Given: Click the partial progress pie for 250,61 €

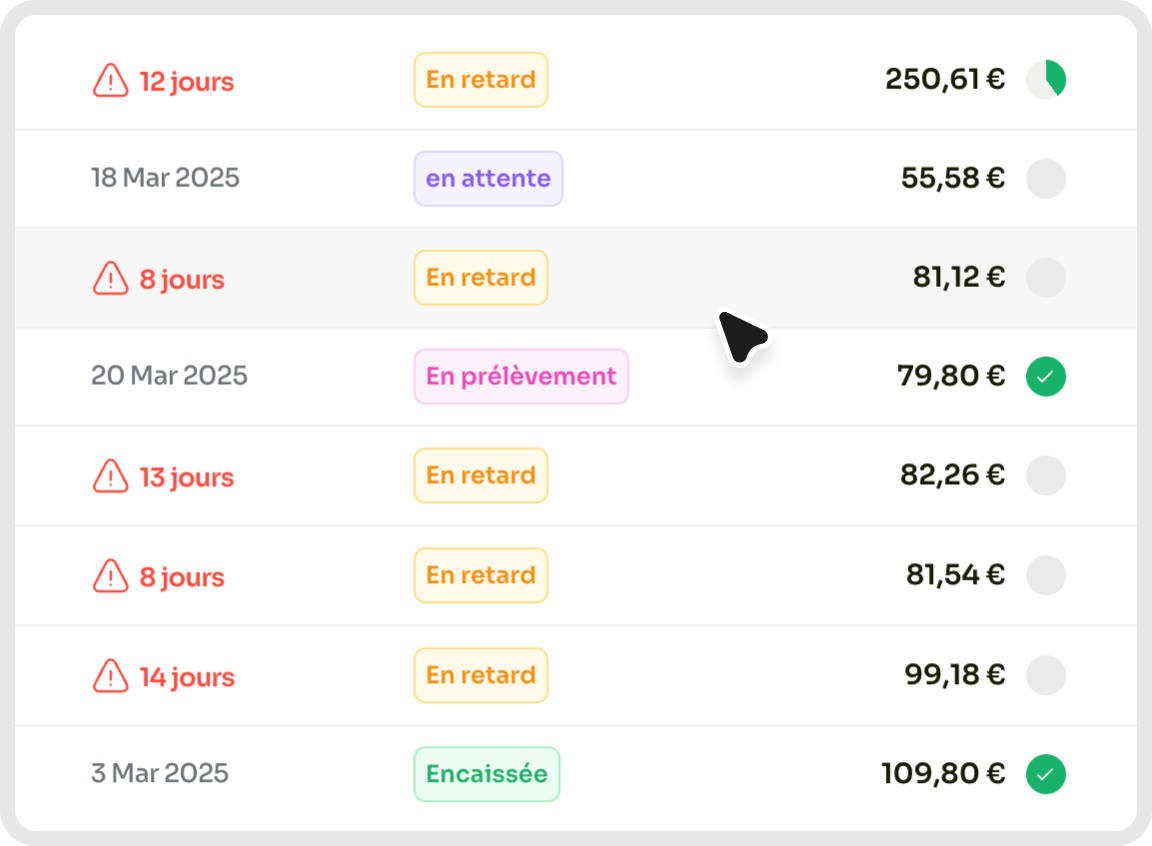Looking at the screenshot, I should tap(1045, 79).
